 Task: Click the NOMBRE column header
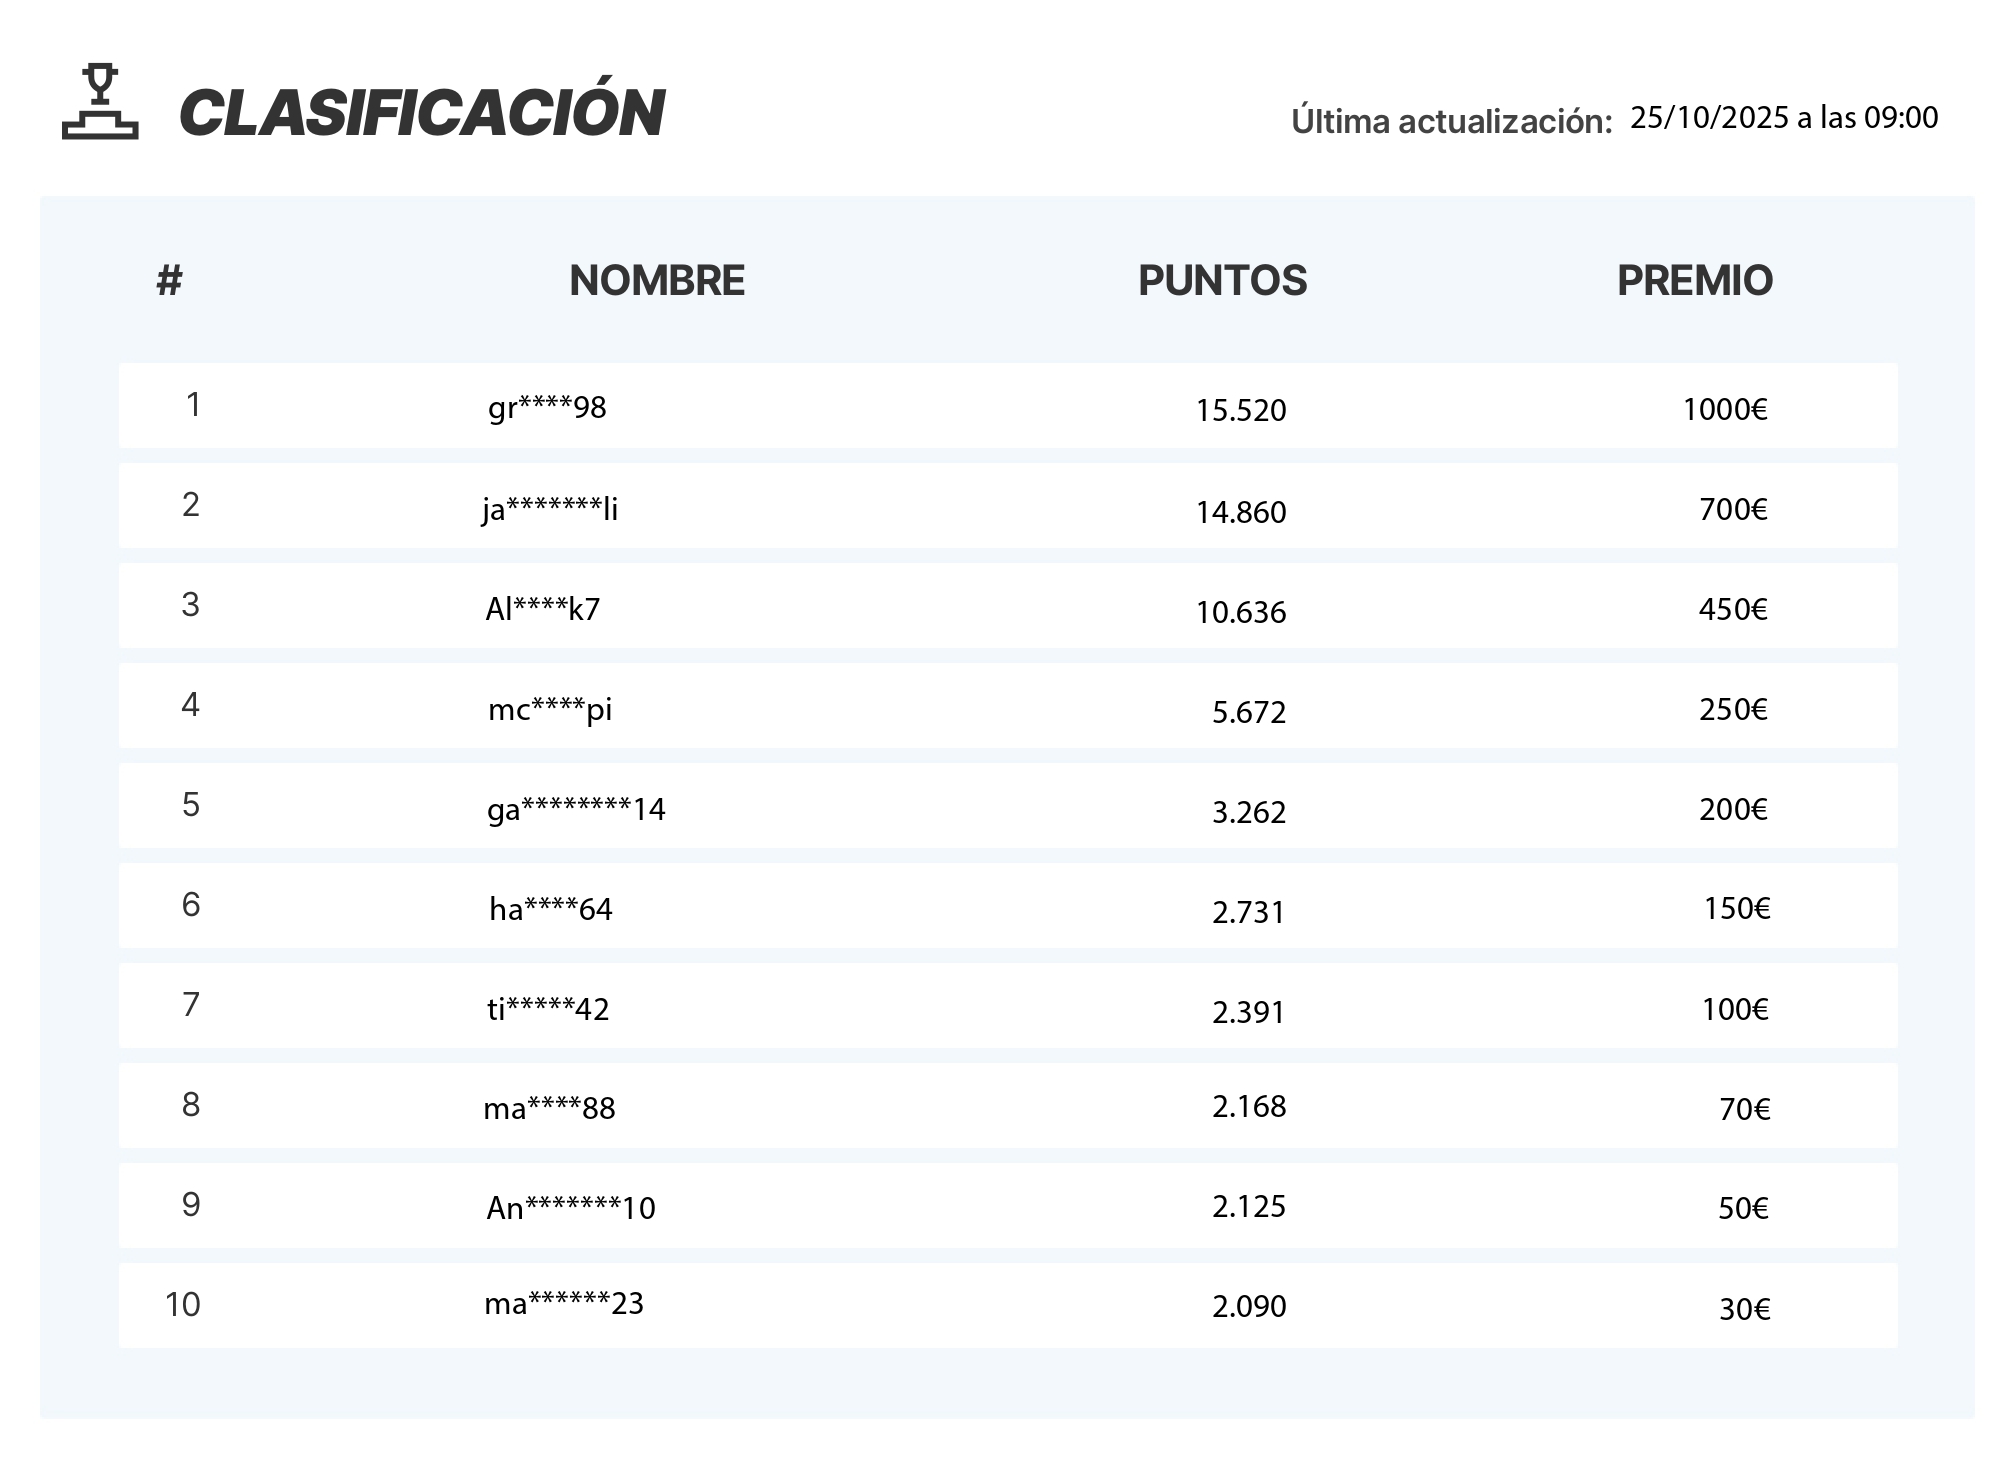pyautogui.click(x=656, y=280)
